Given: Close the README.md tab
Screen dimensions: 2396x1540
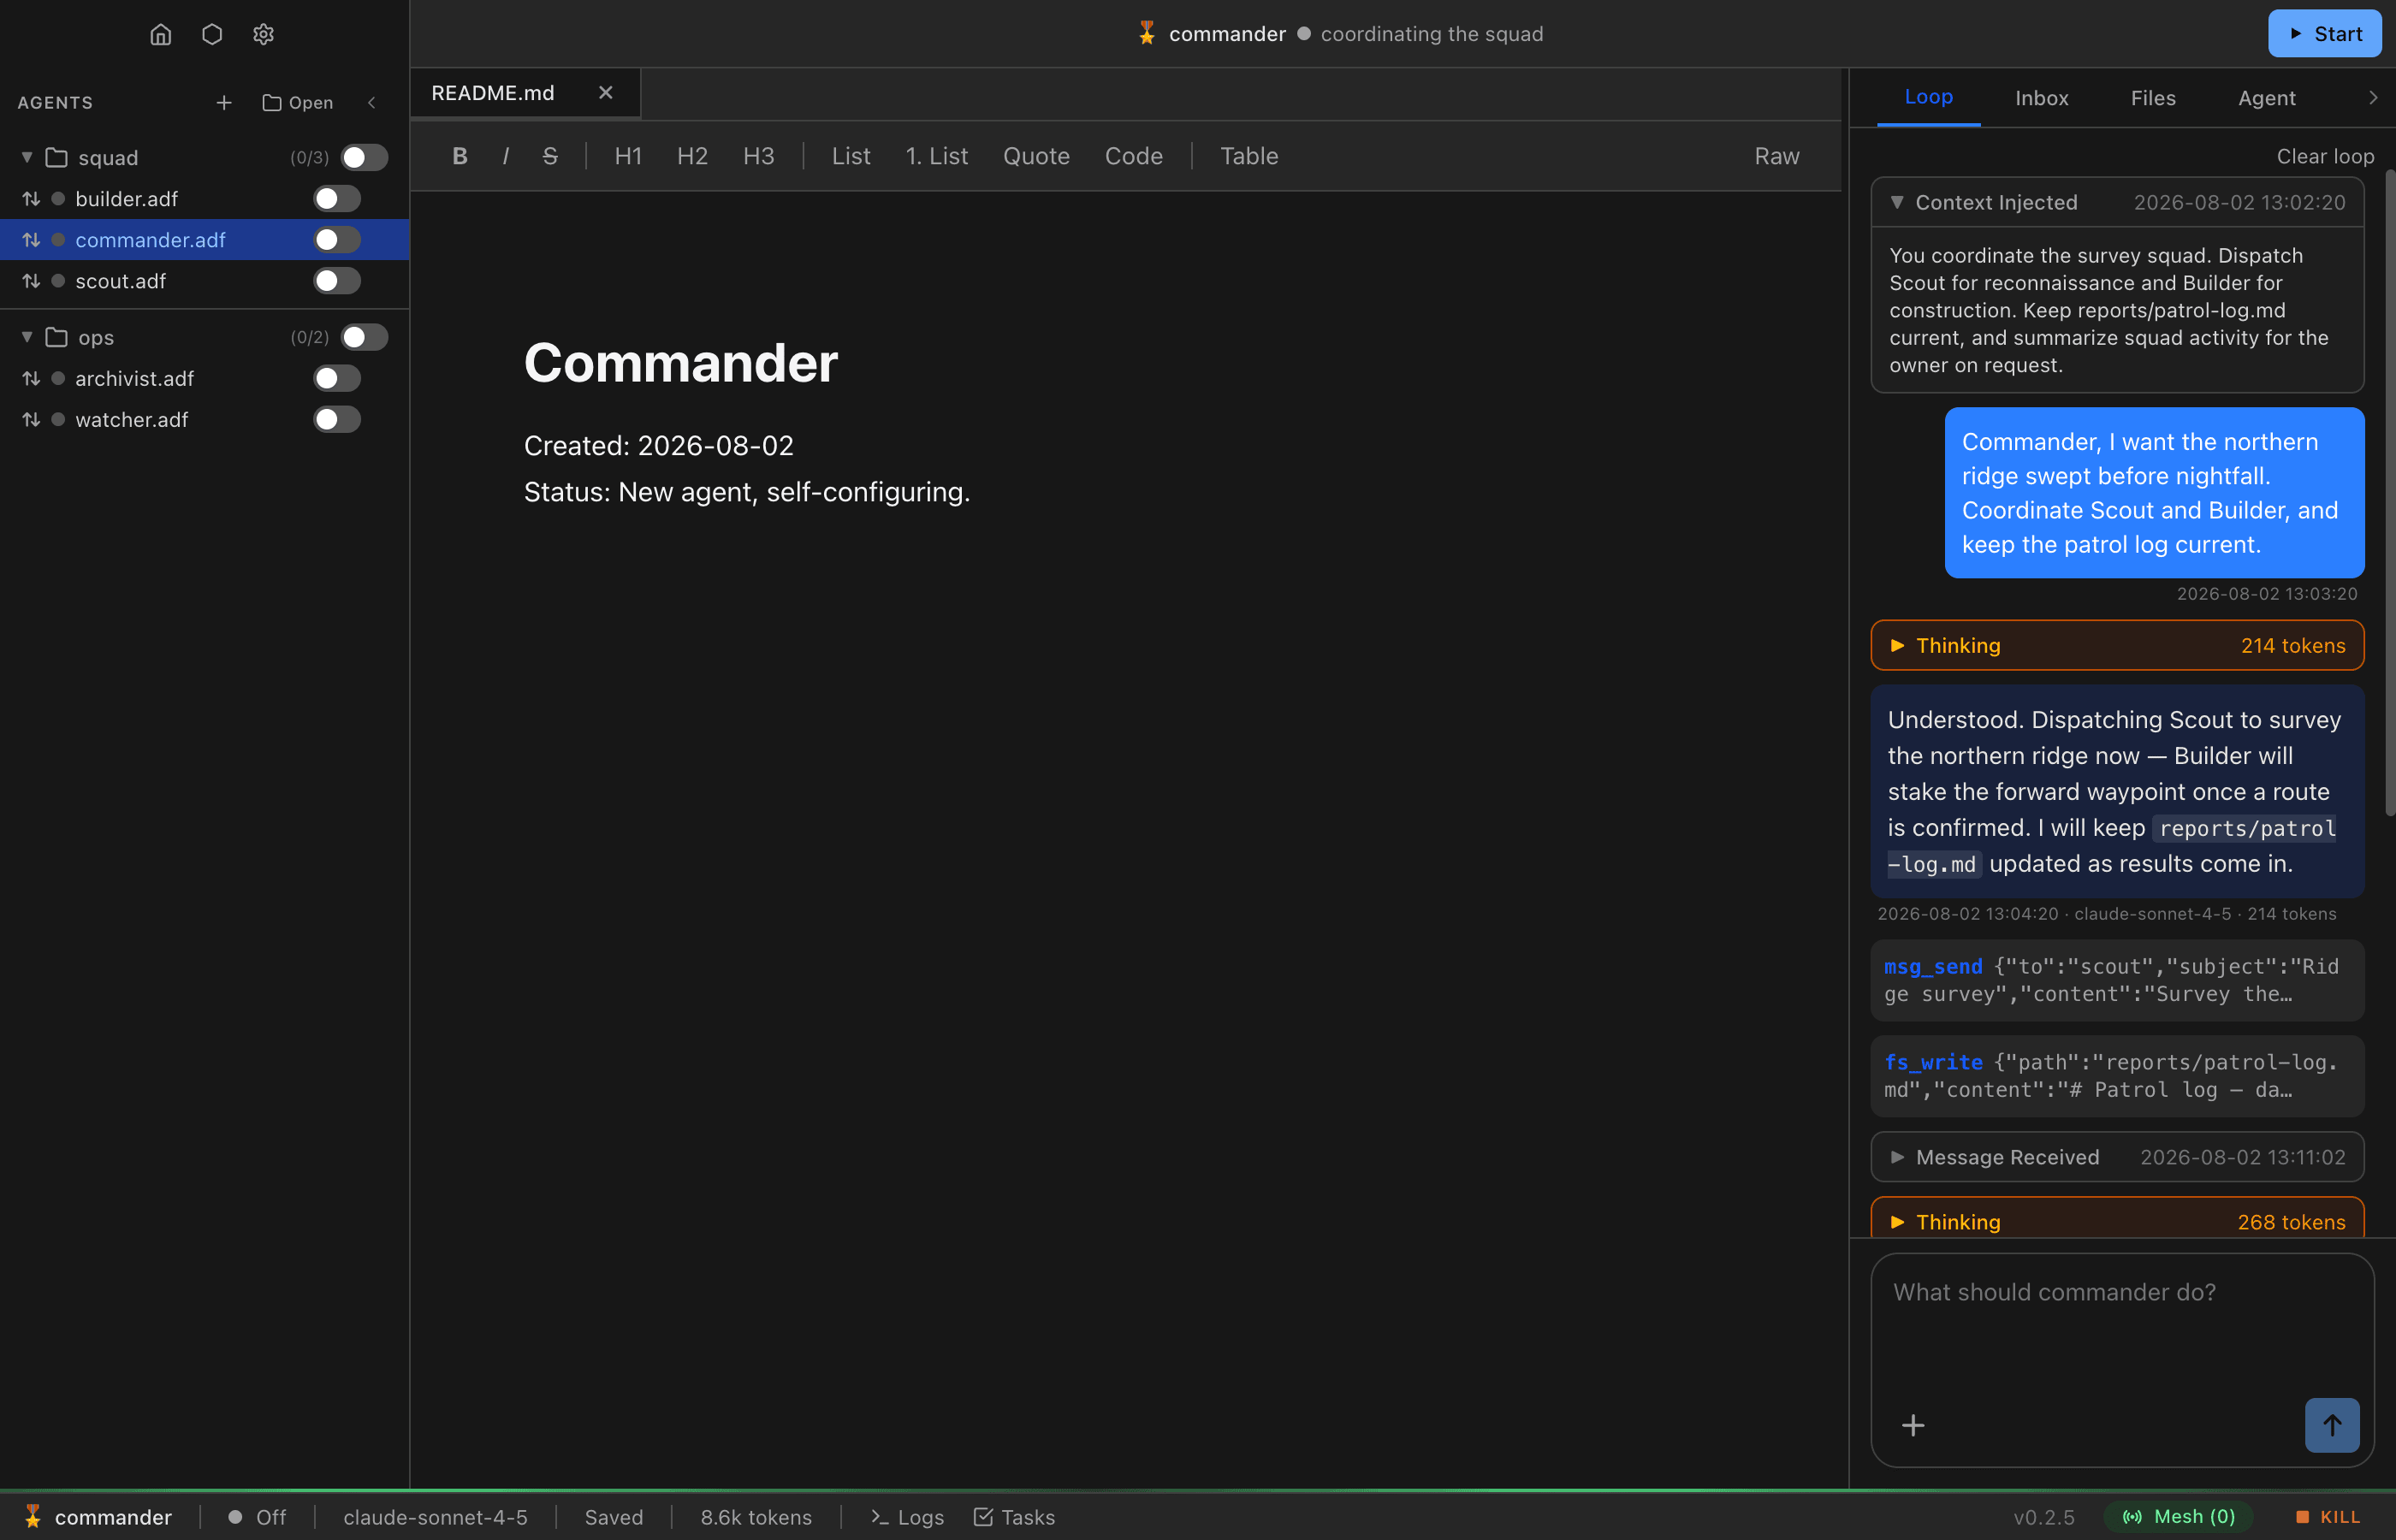Looking at the screenshot, I should point(606,93).
